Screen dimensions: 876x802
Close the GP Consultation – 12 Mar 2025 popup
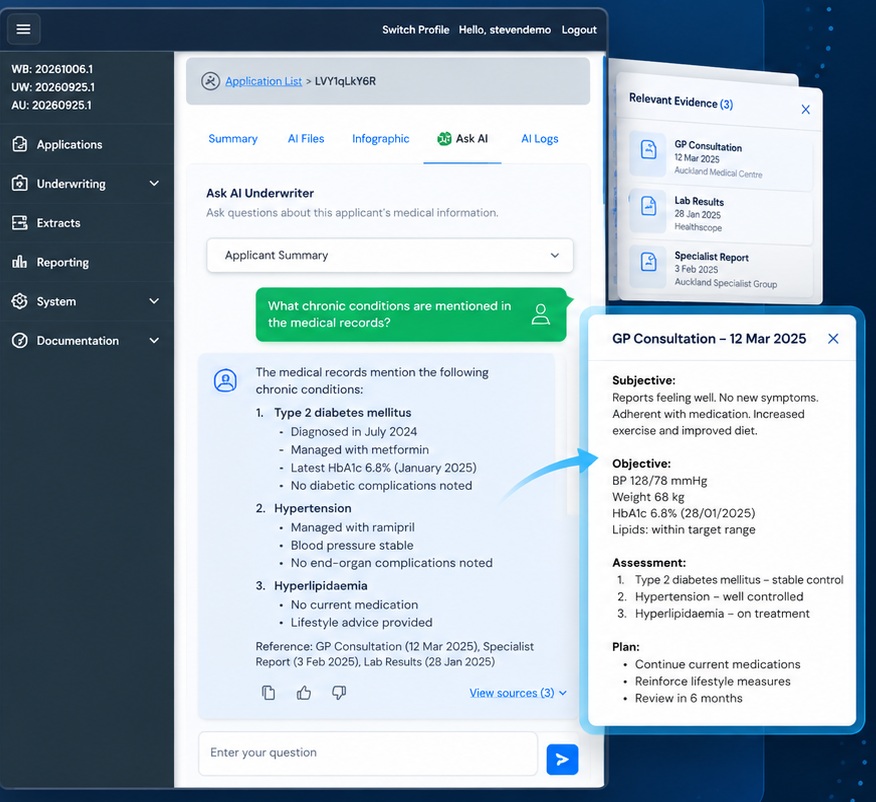(833, 338)
